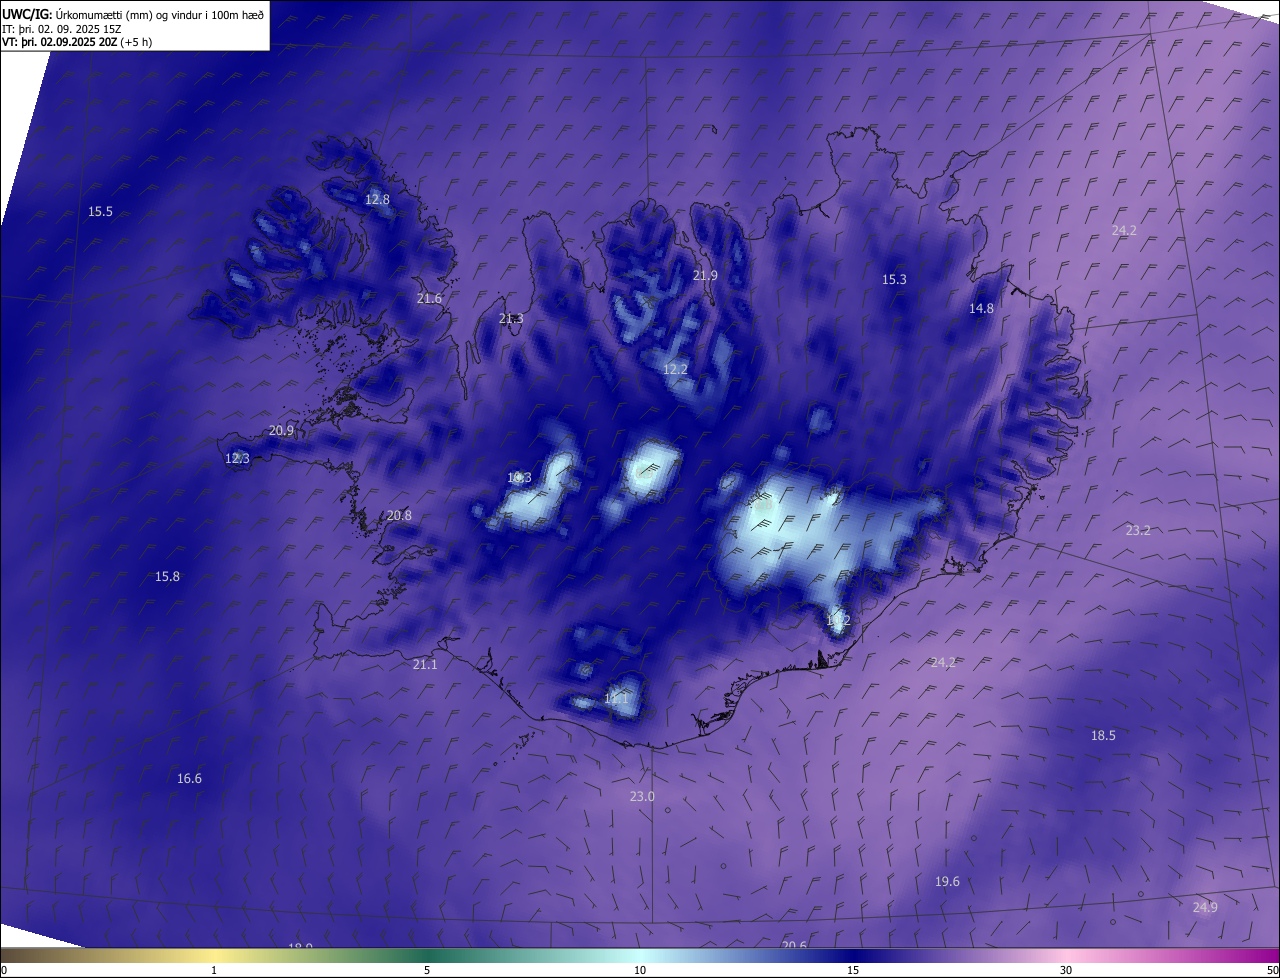Screen dimensions: 1280x978
Task: Click the "1" tick label on the color scale
Action: click(x=214, y=970)
